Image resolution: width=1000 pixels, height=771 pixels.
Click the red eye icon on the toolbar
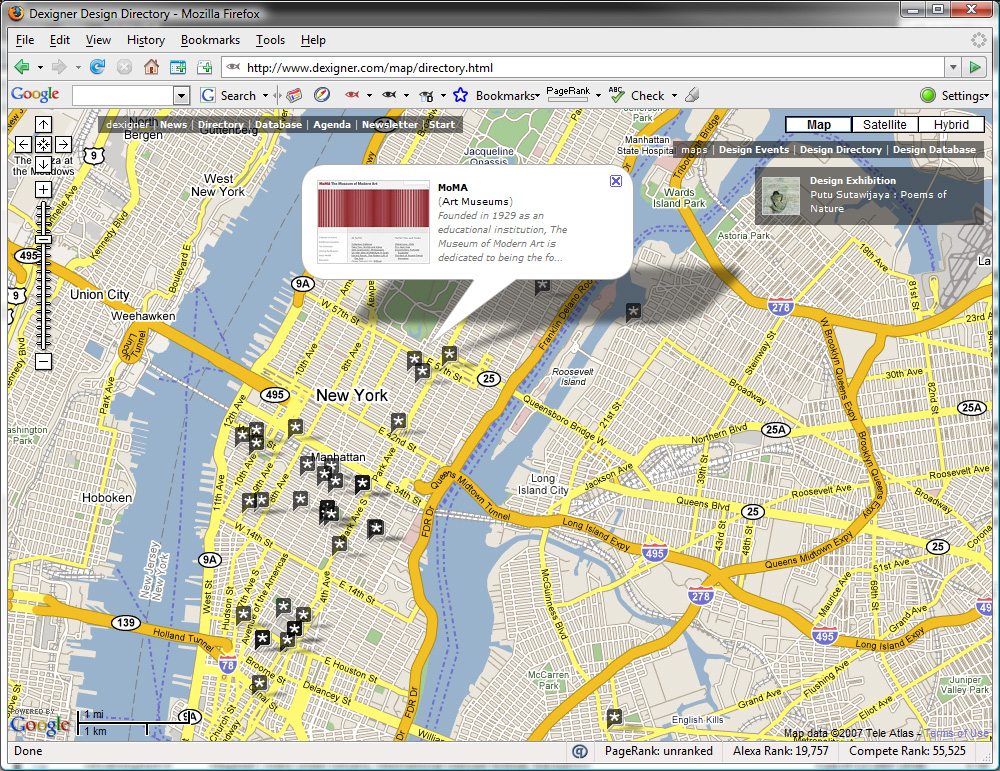pyautogui.click(x=352, y=95)
